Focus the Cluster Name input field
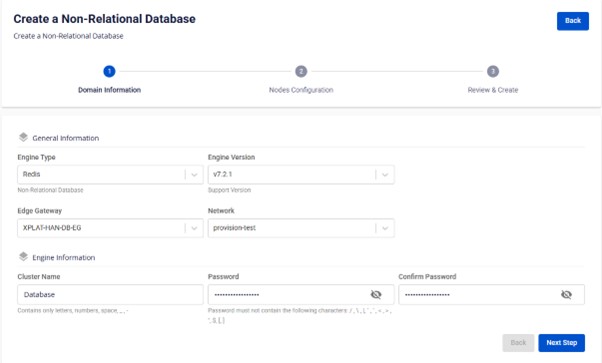The height and width of the screenshot is (363, 602). 110,295
